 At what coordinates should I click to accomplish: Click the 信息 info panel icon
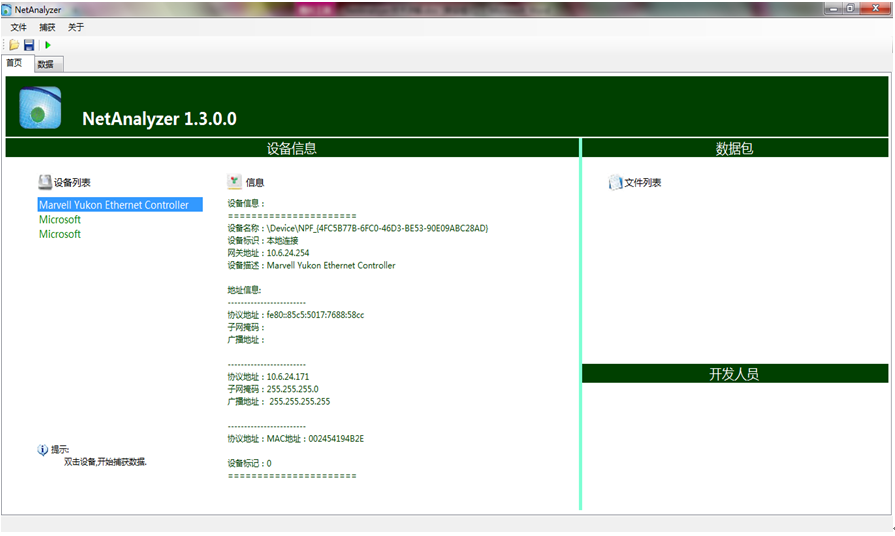pos(234,182)
